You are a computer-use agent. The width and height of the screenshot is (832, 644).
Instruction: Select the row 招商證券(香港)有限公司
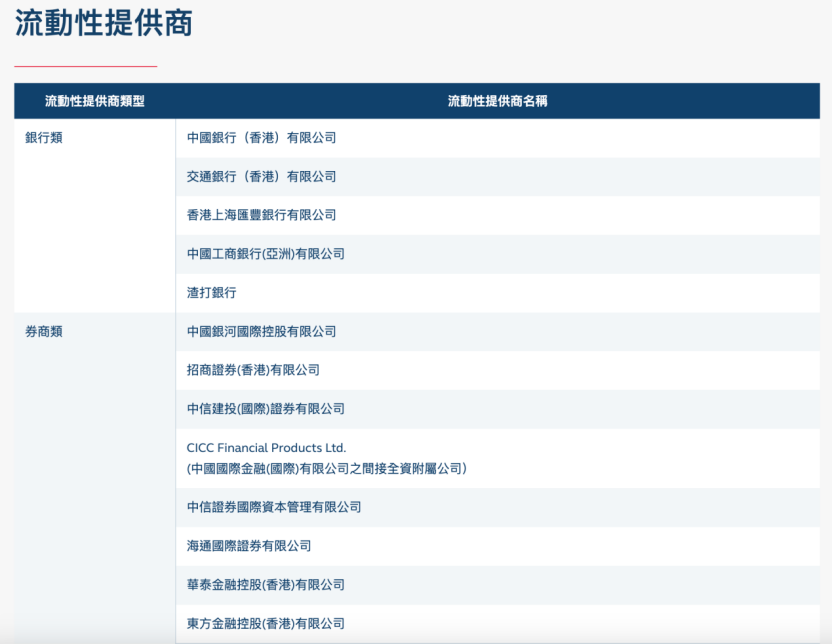click(498, 370)
